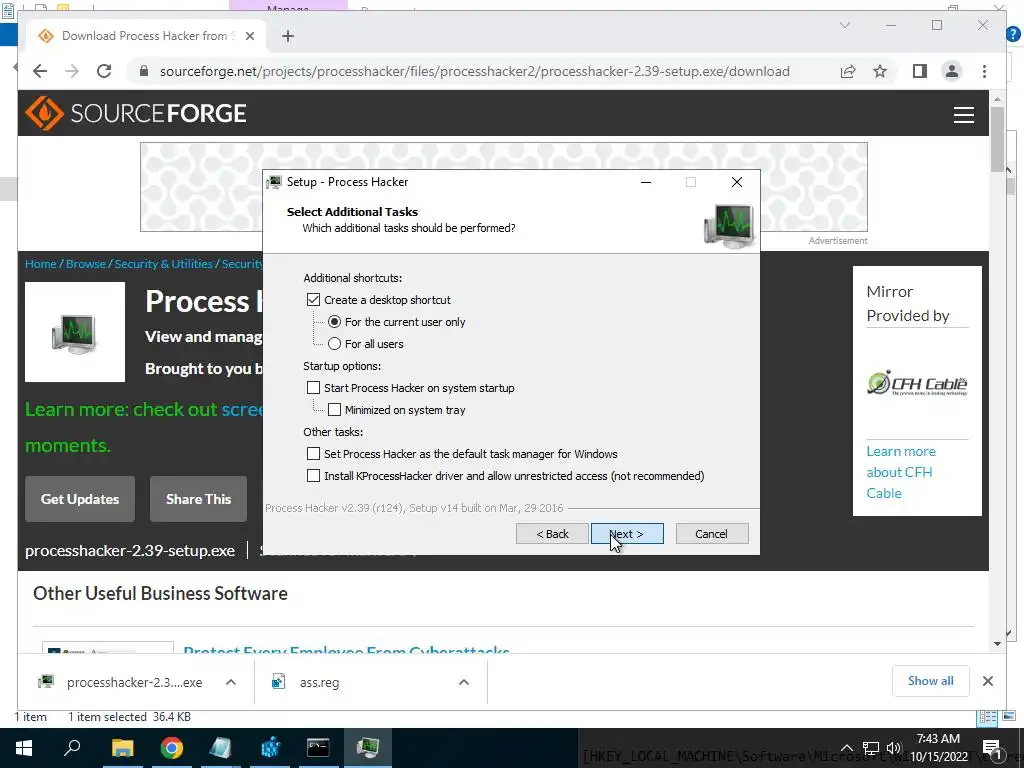The height and width of the screenshot is (768, 1024).
Task: Open taskbar search
Action: [72, 748]
